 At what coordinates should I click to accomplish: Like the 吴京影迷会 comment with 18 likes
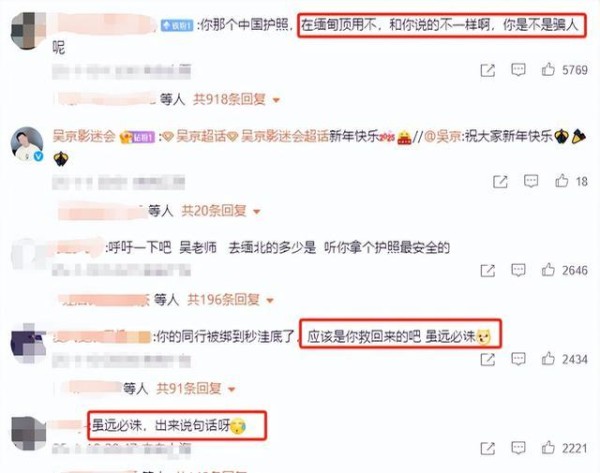tap(561, 181)
